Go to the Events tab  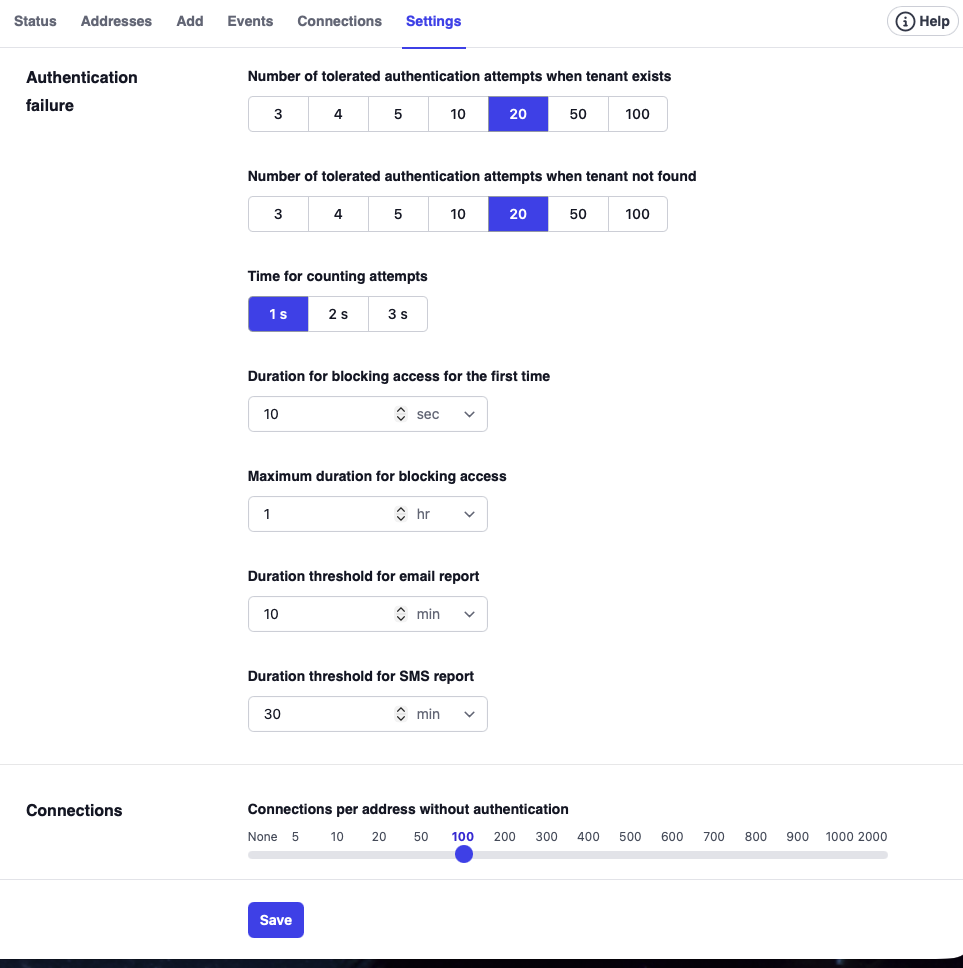click(x=250, y=21)
